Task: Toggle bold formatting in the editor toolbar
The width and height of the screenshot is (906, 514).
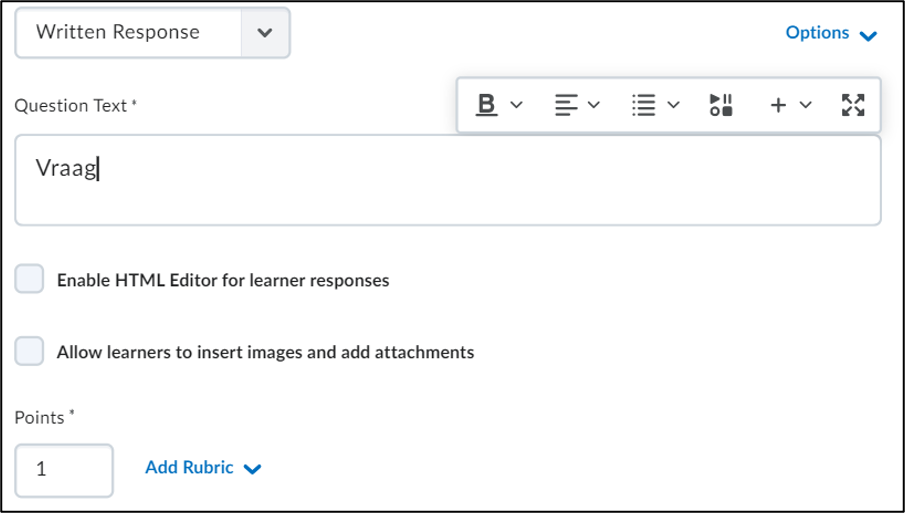Action: click(487, 105)
